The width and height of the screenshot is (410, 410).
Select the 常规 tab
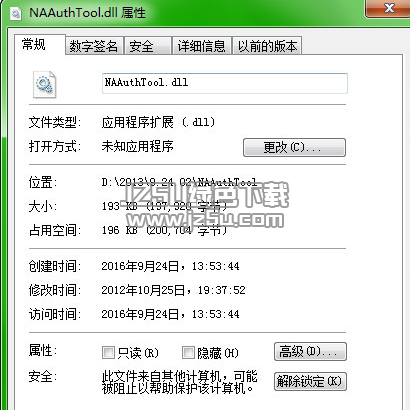40,44
